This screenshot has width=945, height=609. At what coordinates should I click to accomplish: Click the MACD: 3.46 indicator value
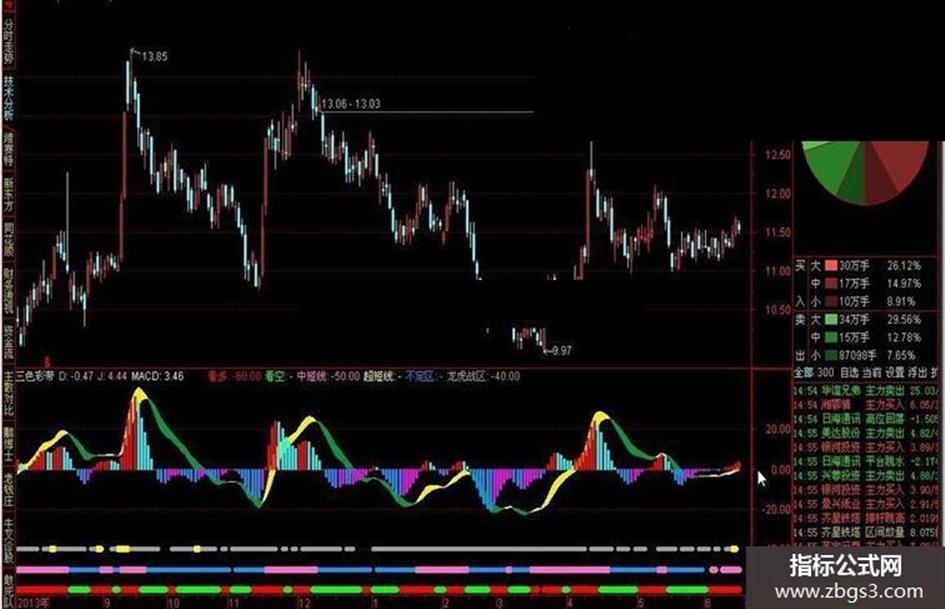click(157, 376)
